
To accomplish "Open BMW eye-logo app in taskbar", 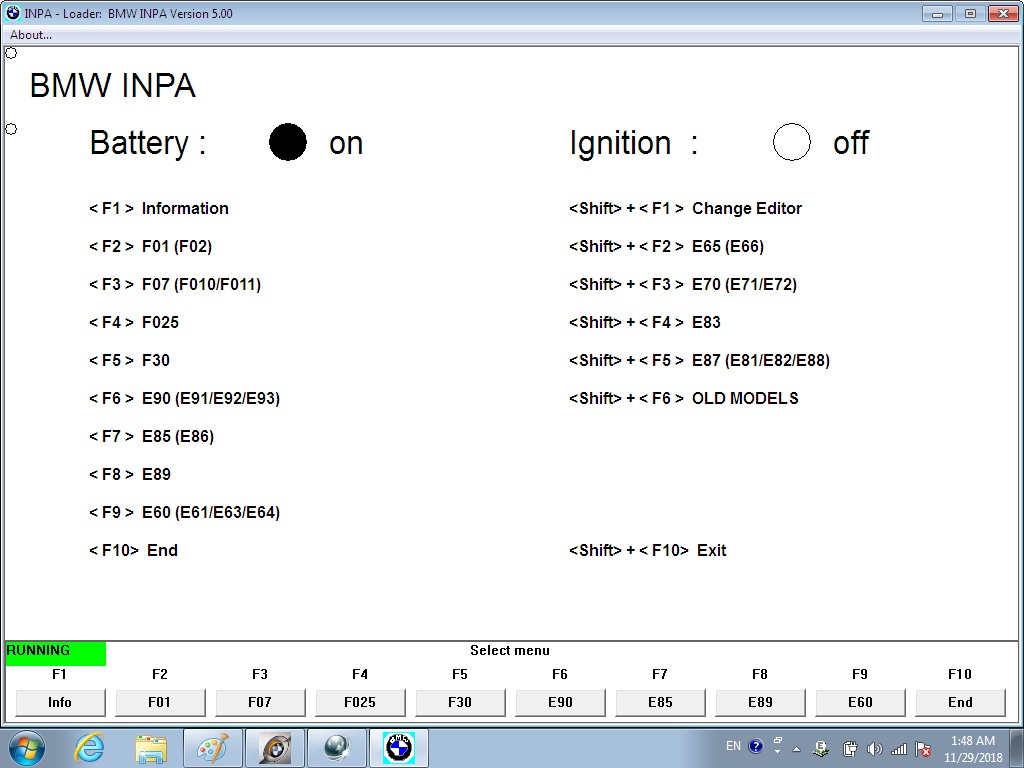I will [x=275, y=748].
